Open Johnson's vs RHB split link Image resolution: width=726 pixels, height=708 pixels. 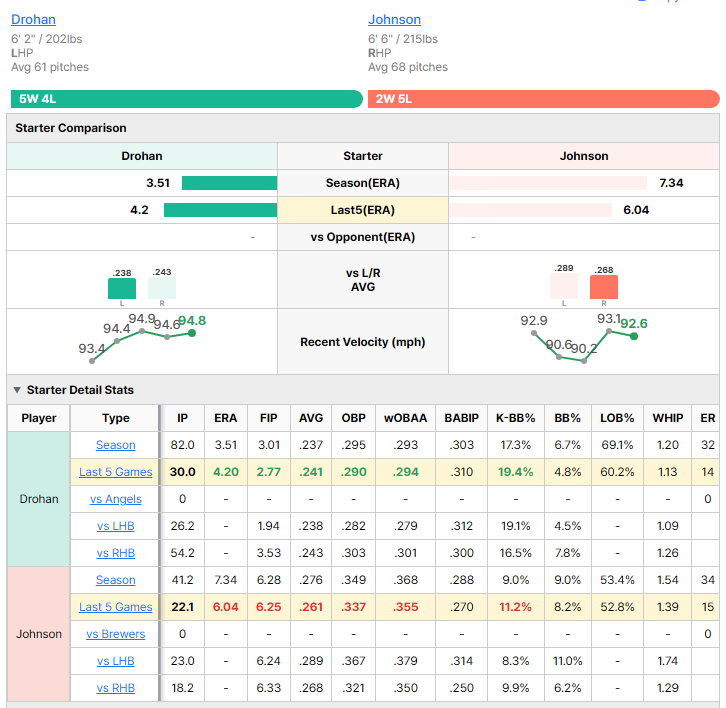[x=116, y=688]
